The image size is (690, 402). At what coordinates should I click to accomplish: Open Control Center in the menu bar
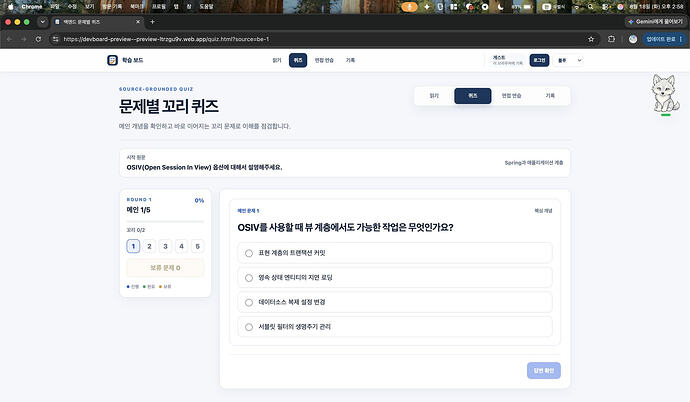click(606, 7)
